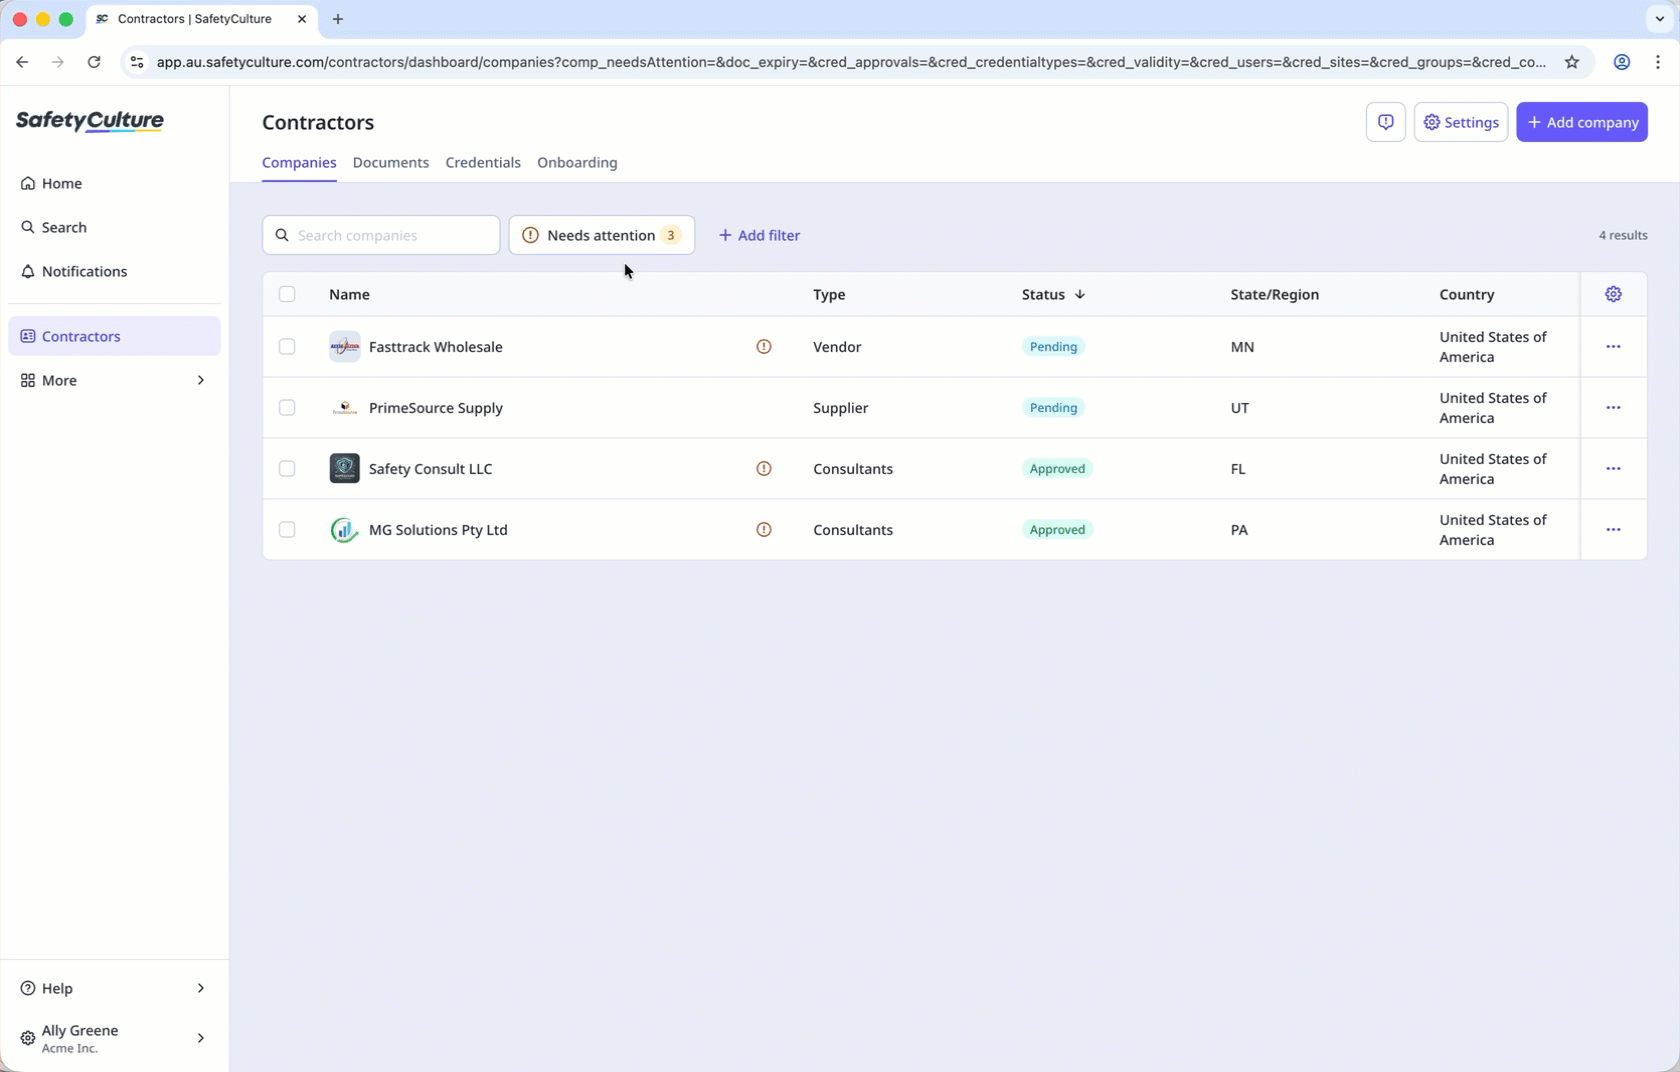
Task: Open the more options menu for Fasttrack Wholesale
Action: (1613, 347)
